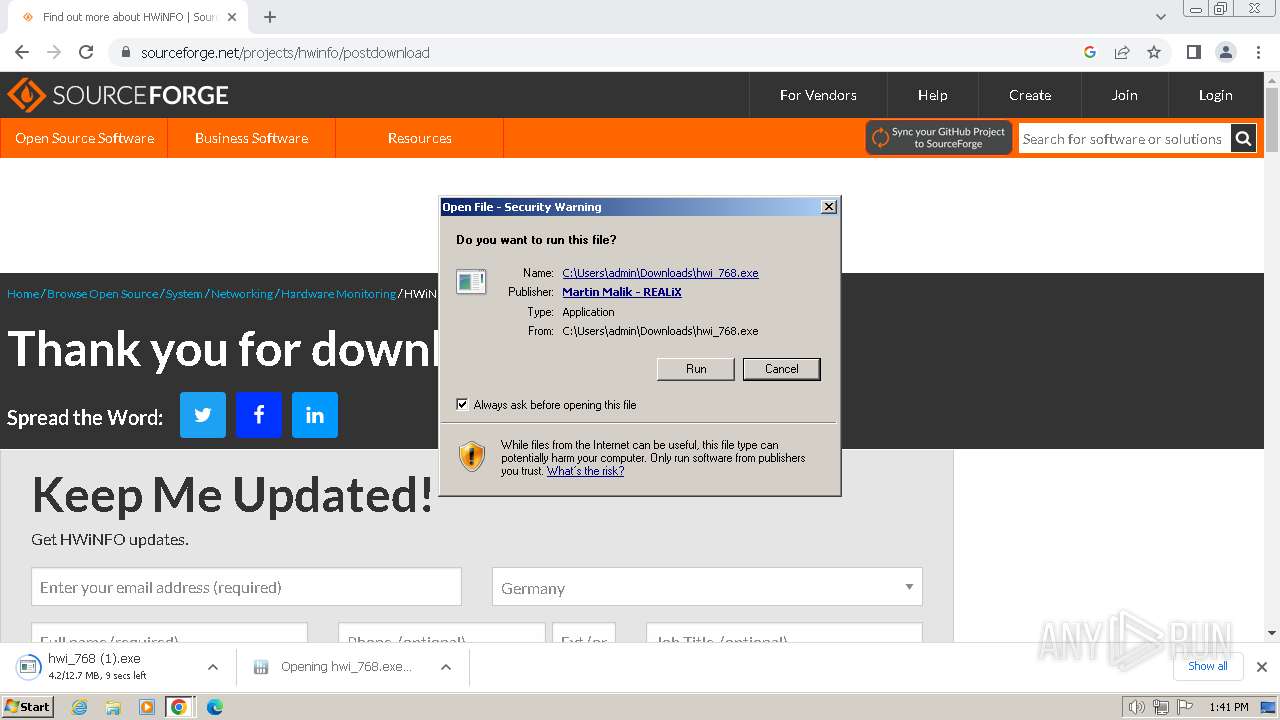Open the For Vendors menu
The image size is (1280, 720).
pos(818,95)
